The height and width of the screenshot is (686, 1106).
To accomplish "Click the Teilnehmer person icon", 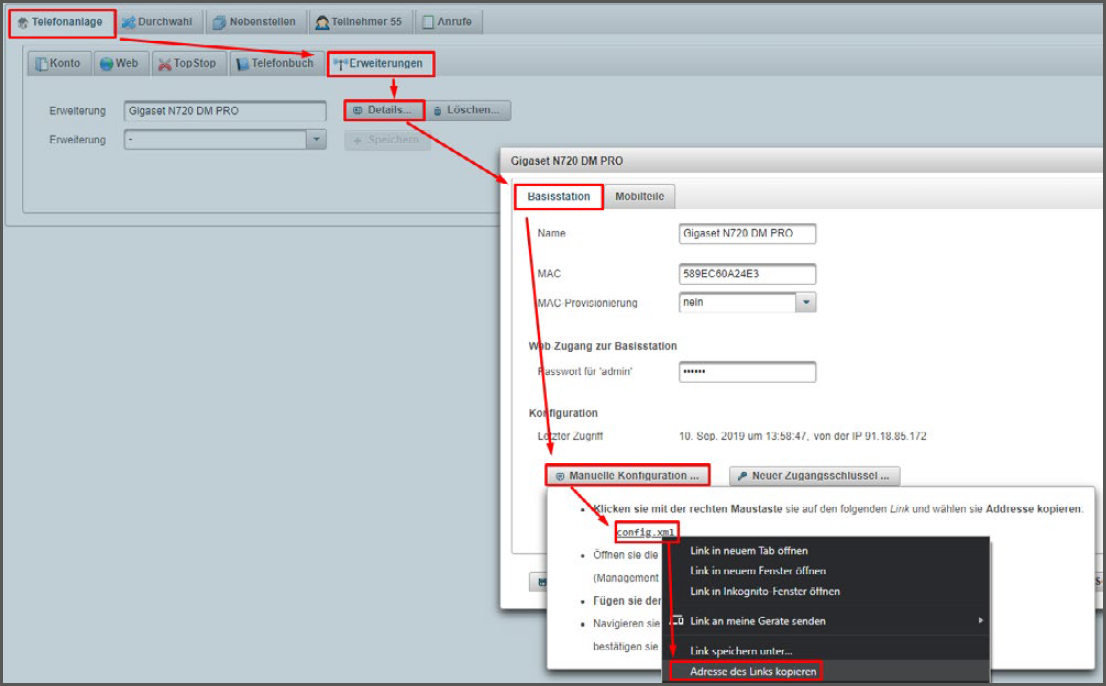I will pos(322,23).
